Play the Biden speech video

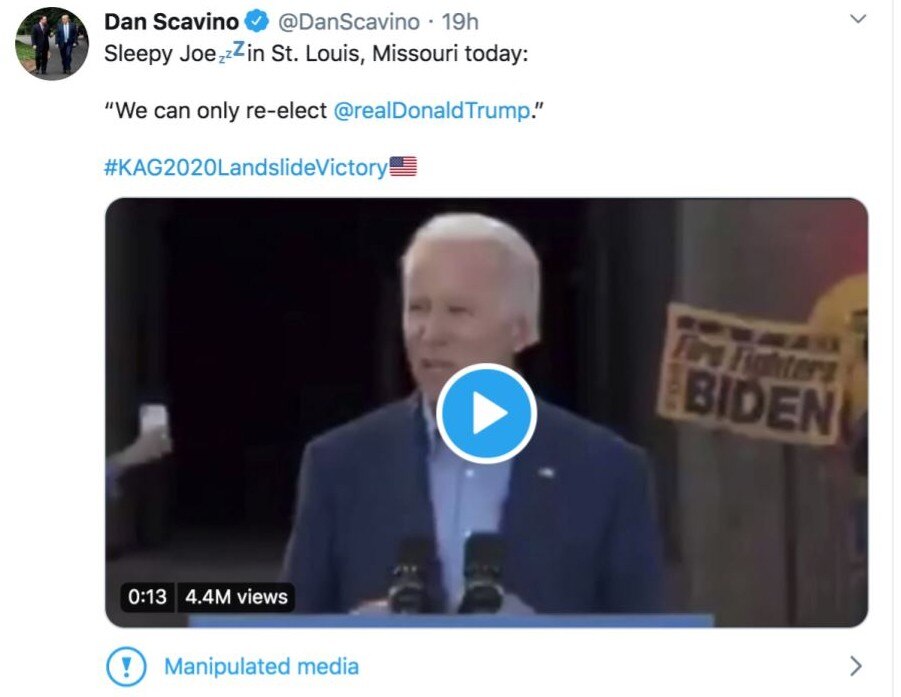tap(486, 413)
